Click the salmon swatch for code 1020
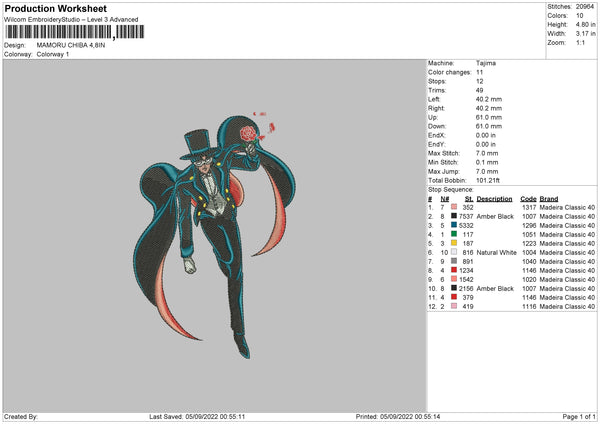This screenshot has height=424, width=600. coord(454,279)
